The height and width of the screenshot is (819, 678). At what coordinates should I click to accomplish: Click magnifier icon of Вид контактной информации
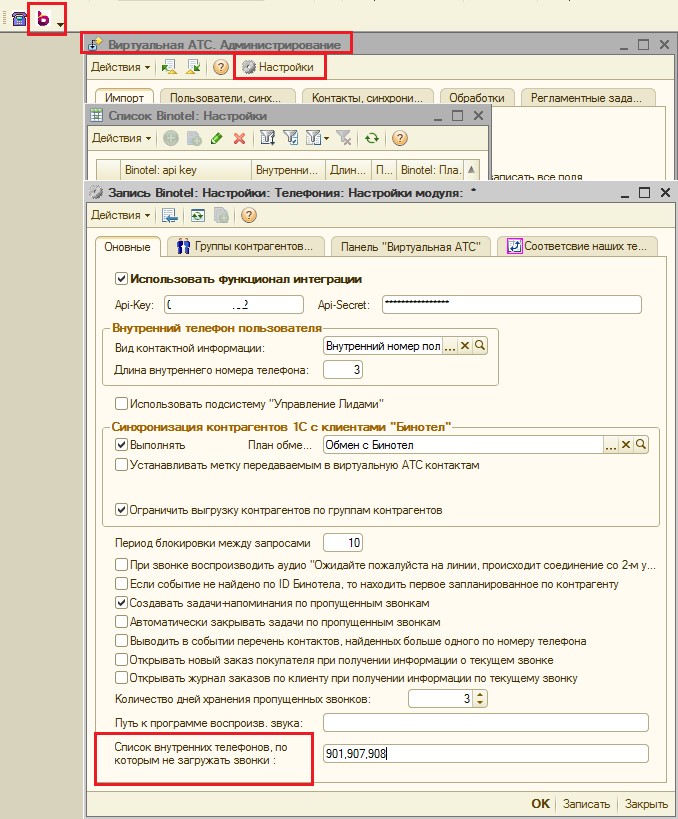pos(480,346)
